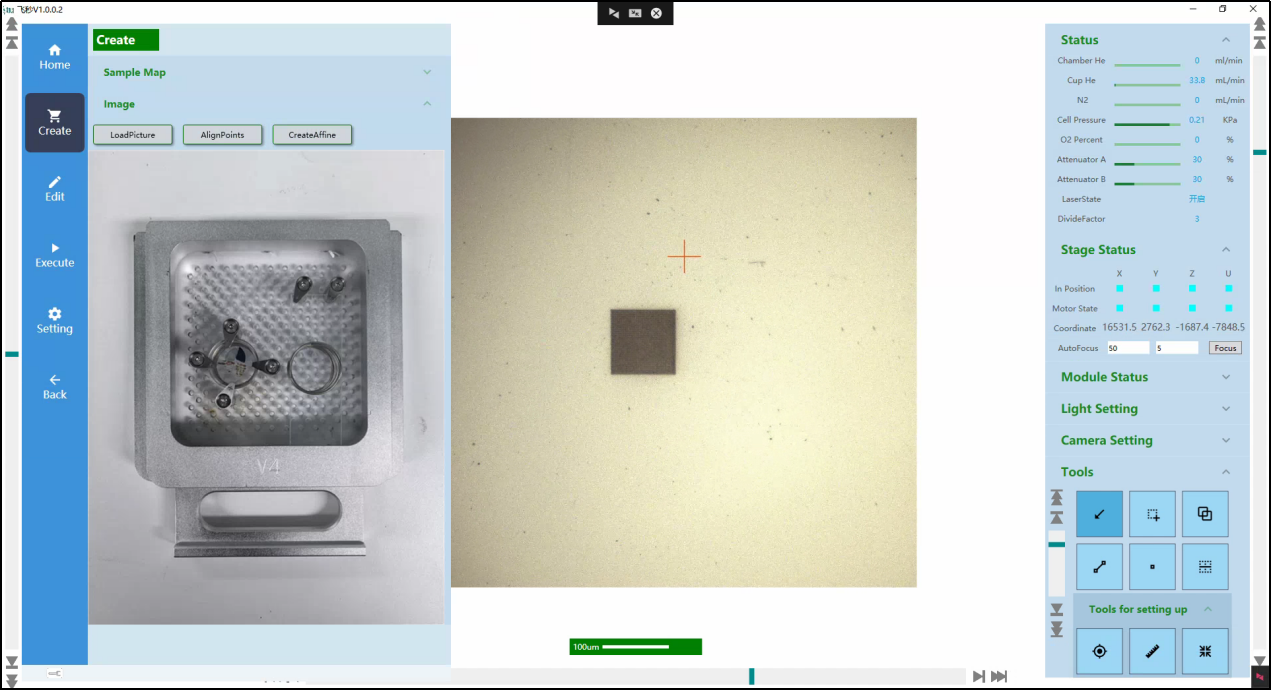Click the crosshair target setup tool
1272x690 pixels.
click(1099, 651)
